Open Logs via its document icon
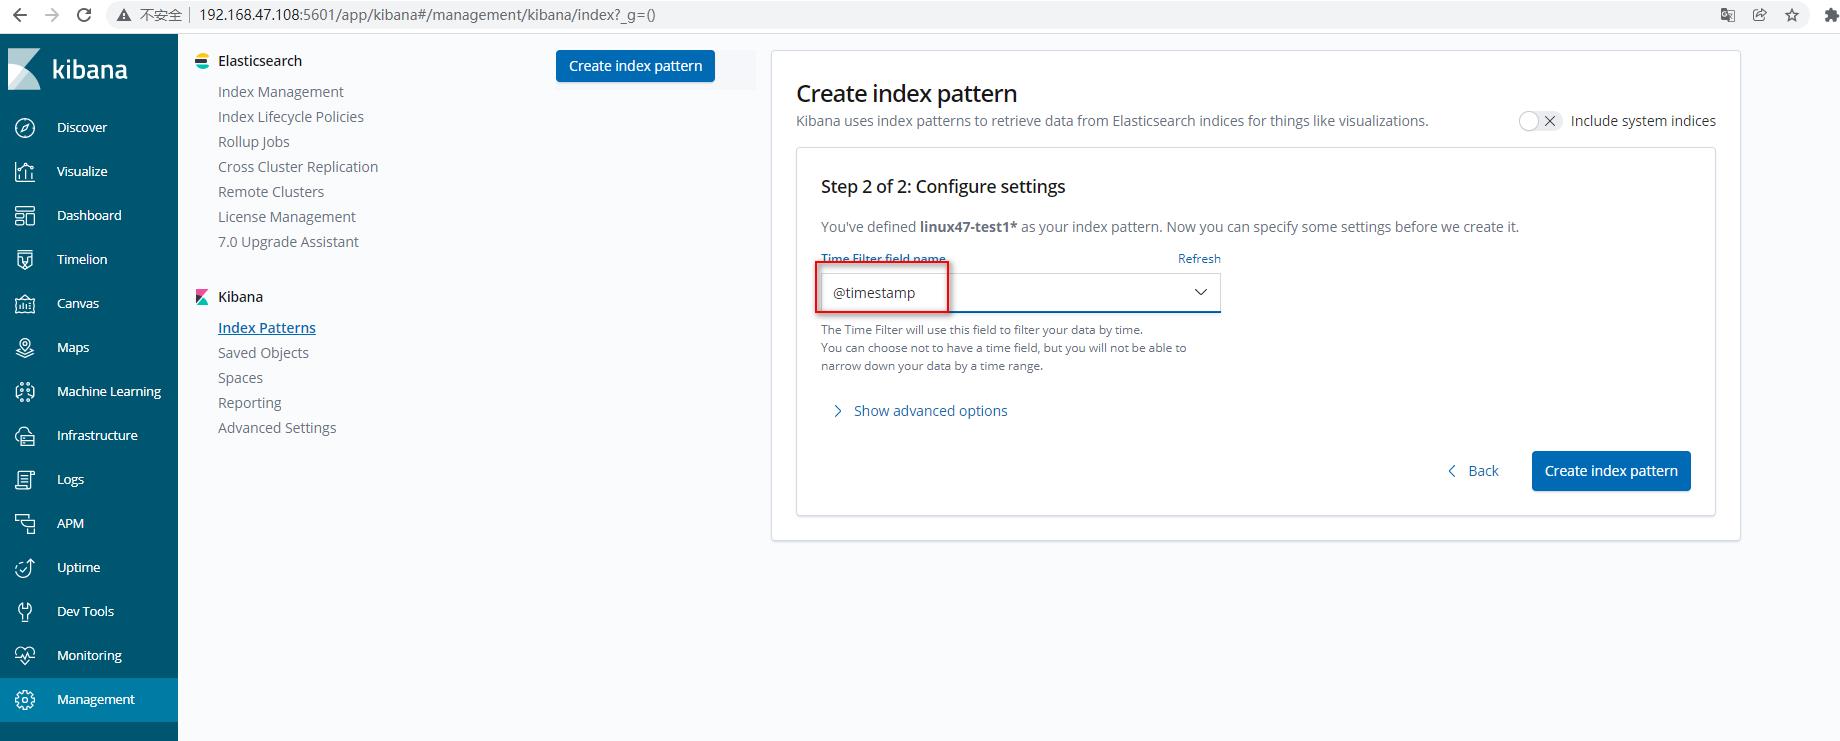 coord(25,479)
